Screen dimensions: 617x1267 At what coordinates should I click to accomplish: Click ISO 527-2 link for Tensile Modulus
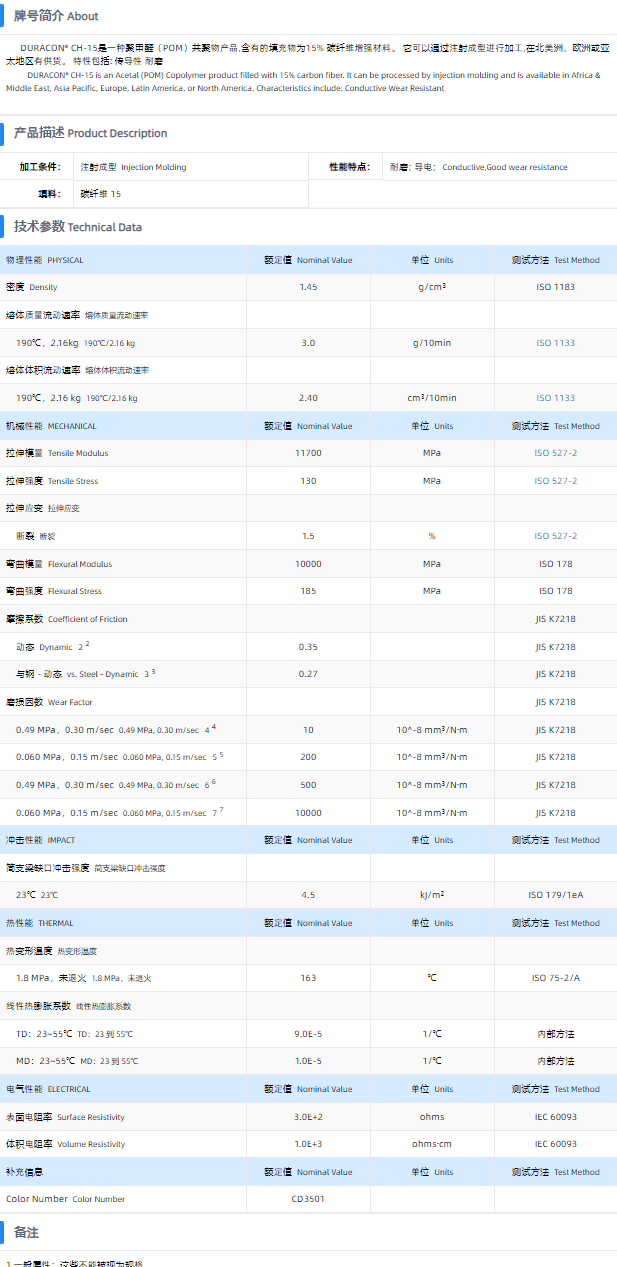tap(555, 453)
